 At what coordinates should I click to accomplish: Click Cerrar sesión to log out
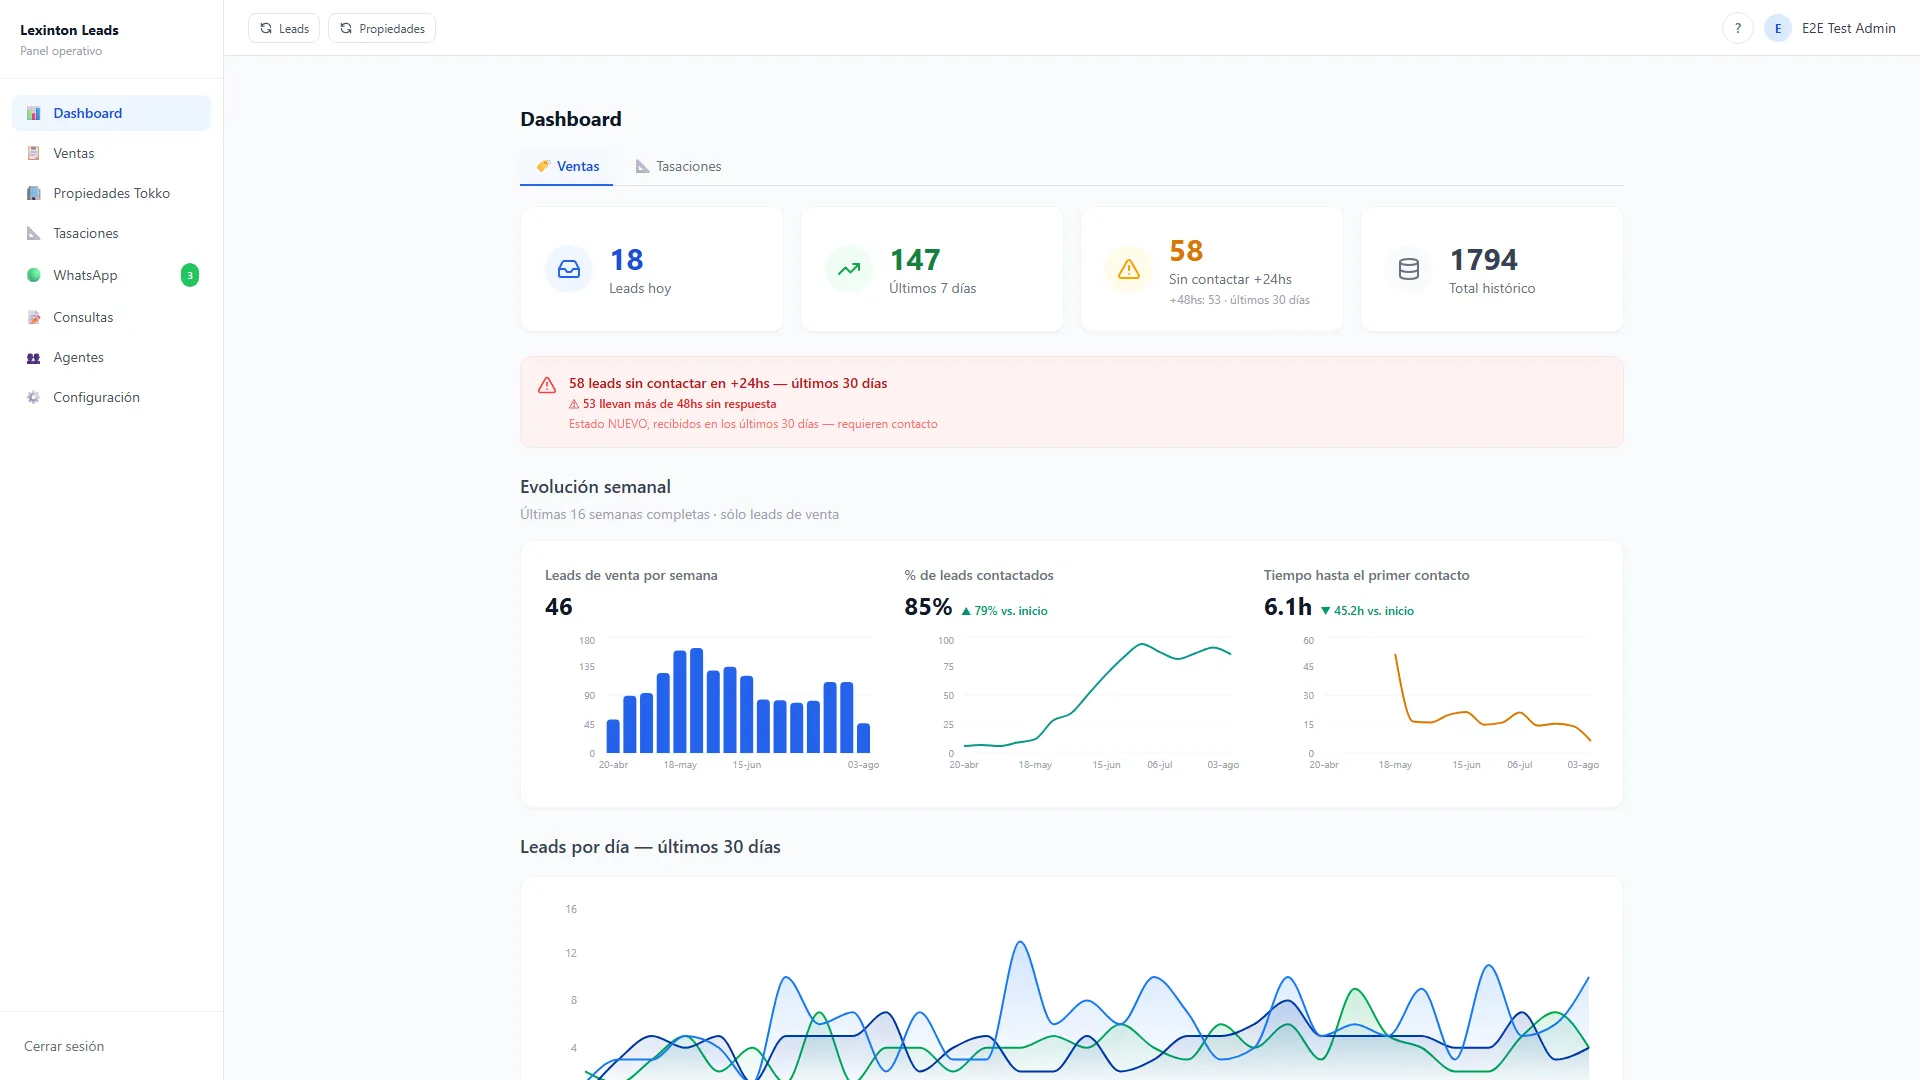point(64,1046)
